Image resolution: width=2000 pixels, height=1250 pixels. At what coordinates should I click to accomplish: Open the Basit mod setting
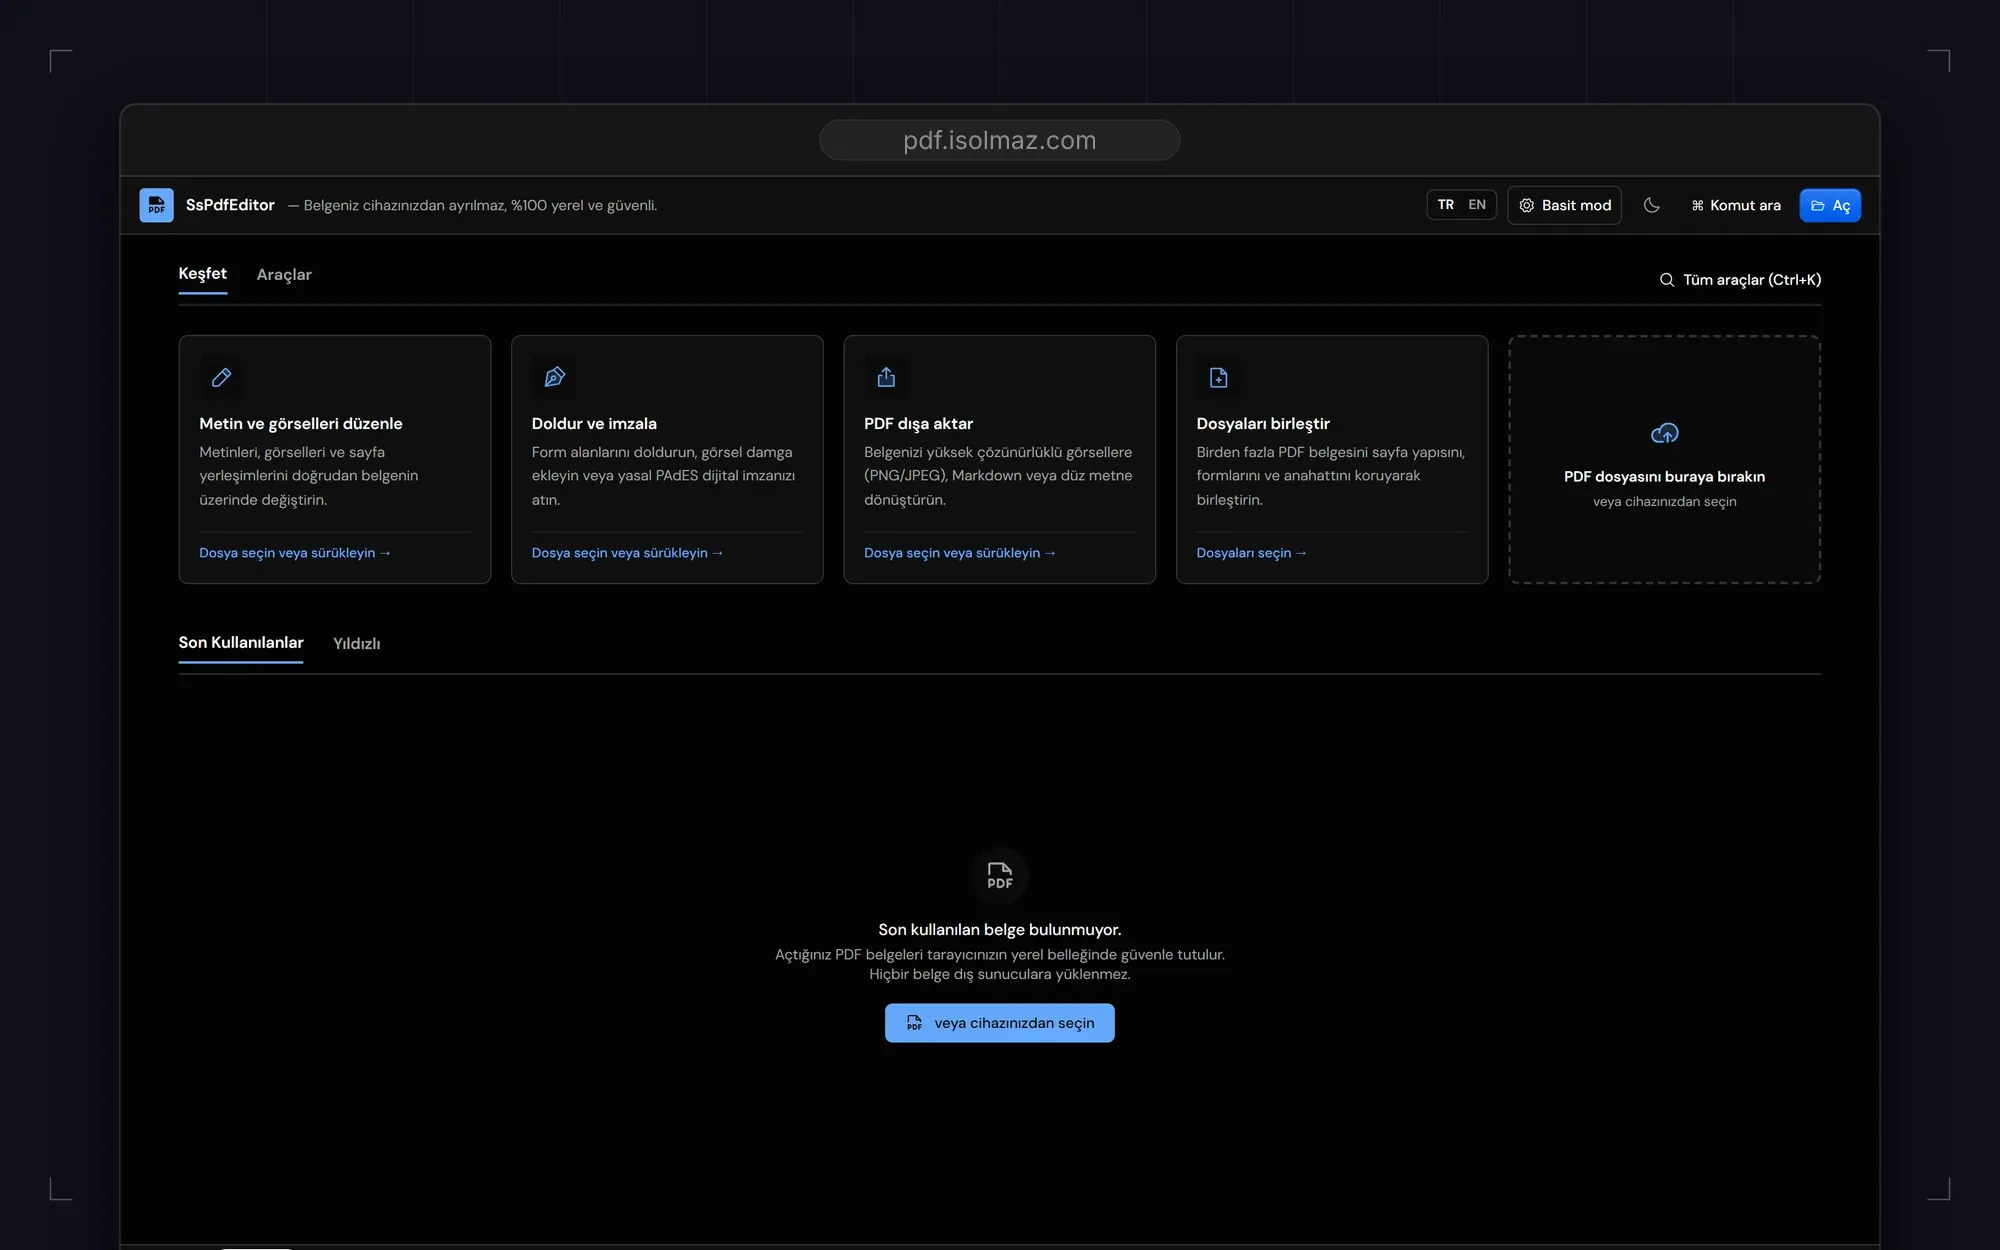point(1565,205)
